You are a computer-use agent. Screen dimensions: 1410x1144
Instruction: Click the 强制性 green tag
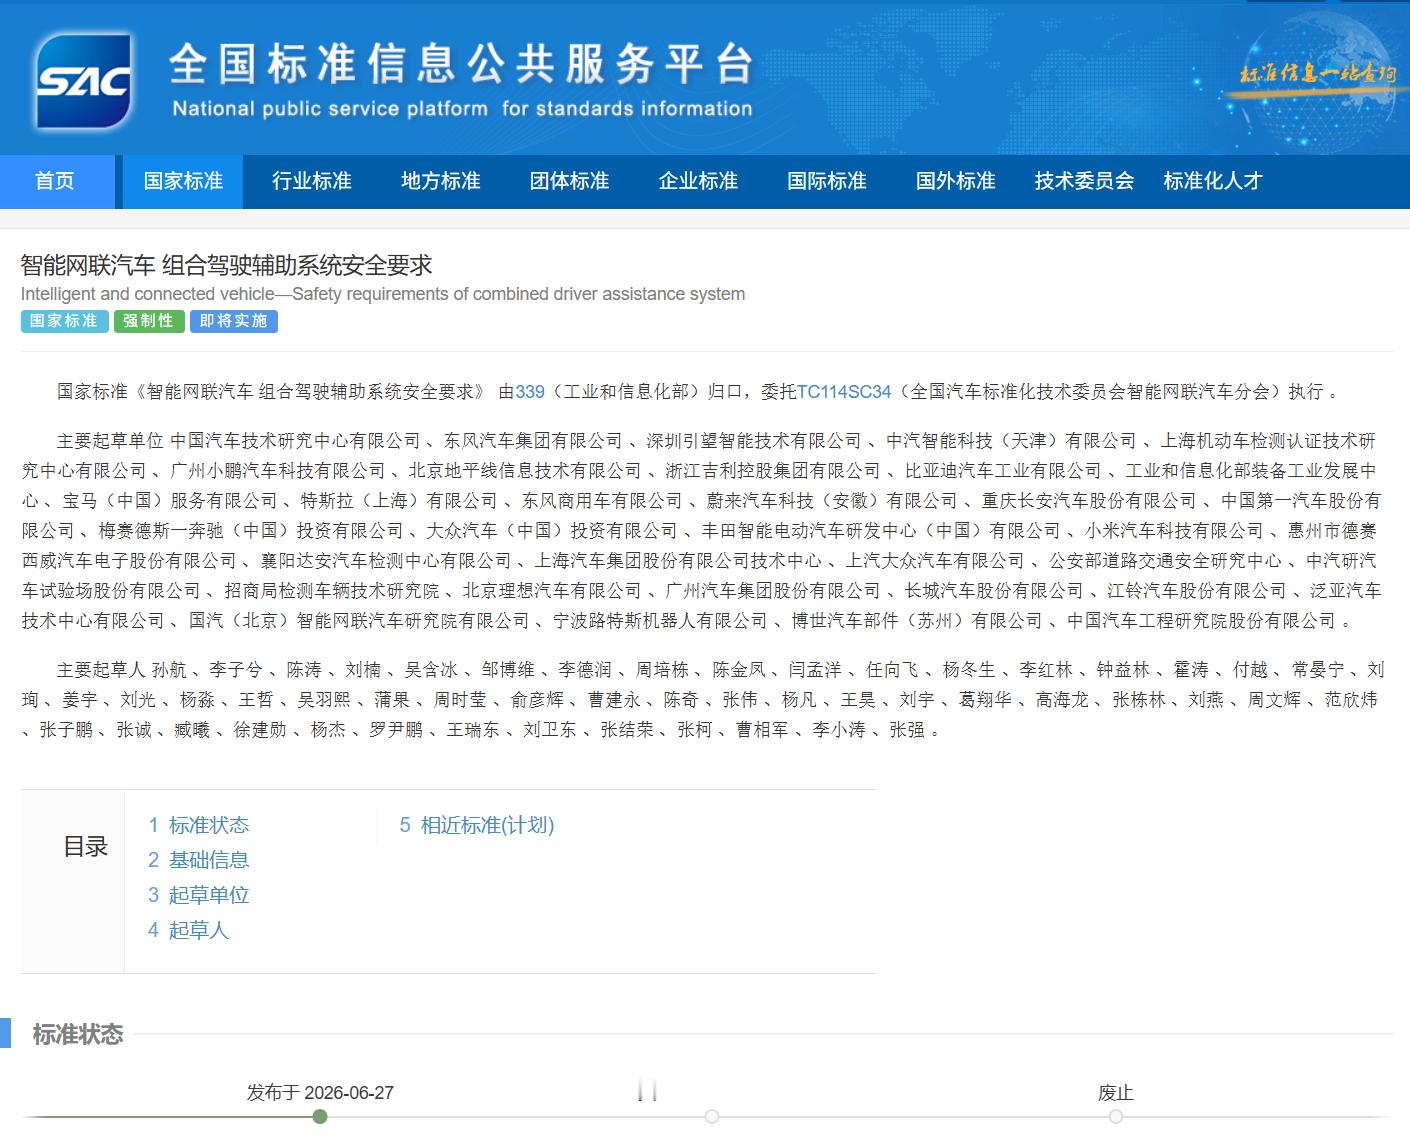tap(149, 321)
